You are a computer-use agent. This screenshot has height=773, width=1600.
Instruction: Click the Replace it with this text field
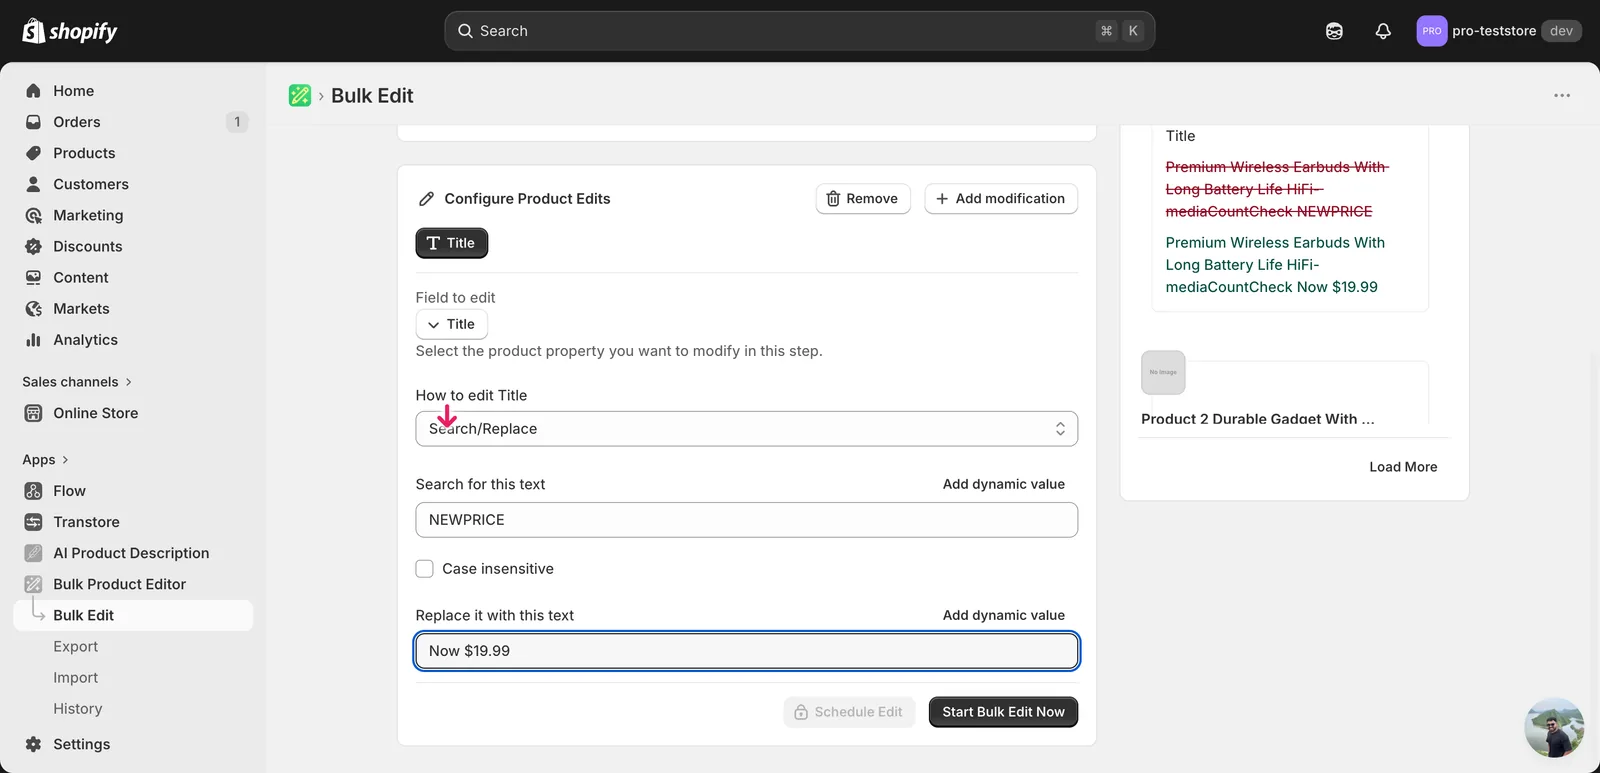click(x=747, y=651)
